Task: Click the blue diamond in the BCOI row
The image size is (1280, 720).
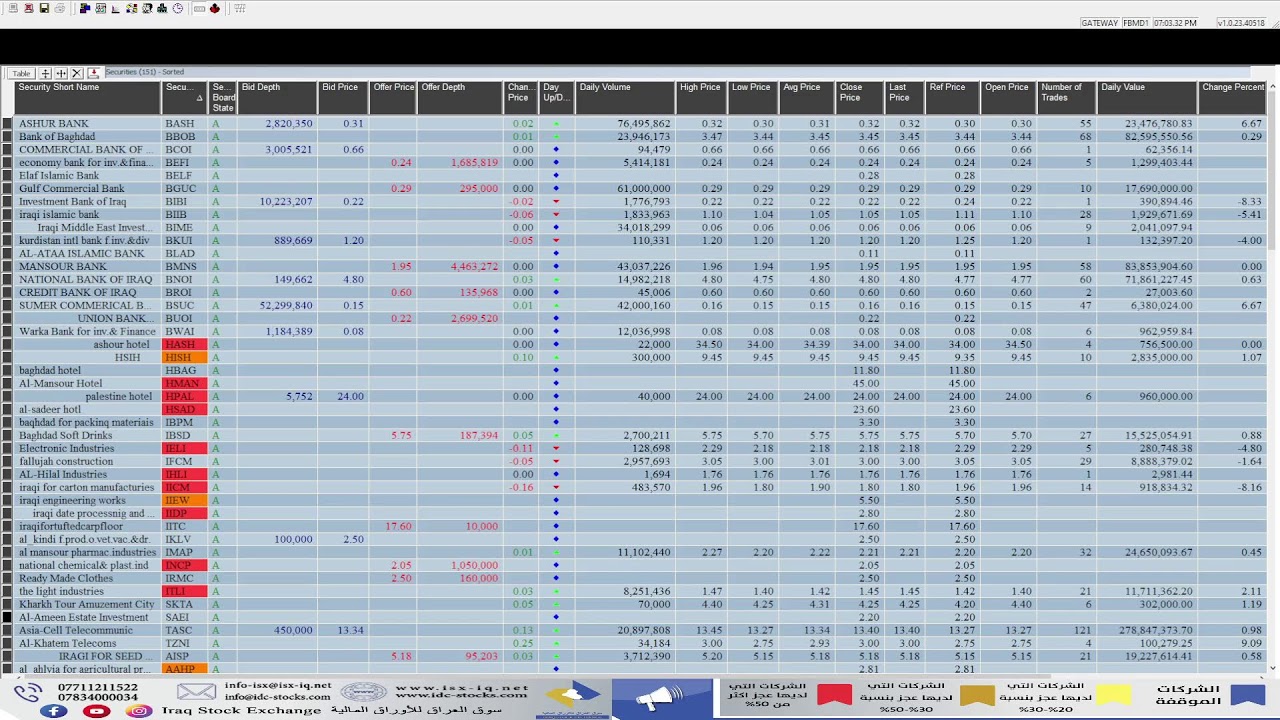Action: tap(556, 150)
